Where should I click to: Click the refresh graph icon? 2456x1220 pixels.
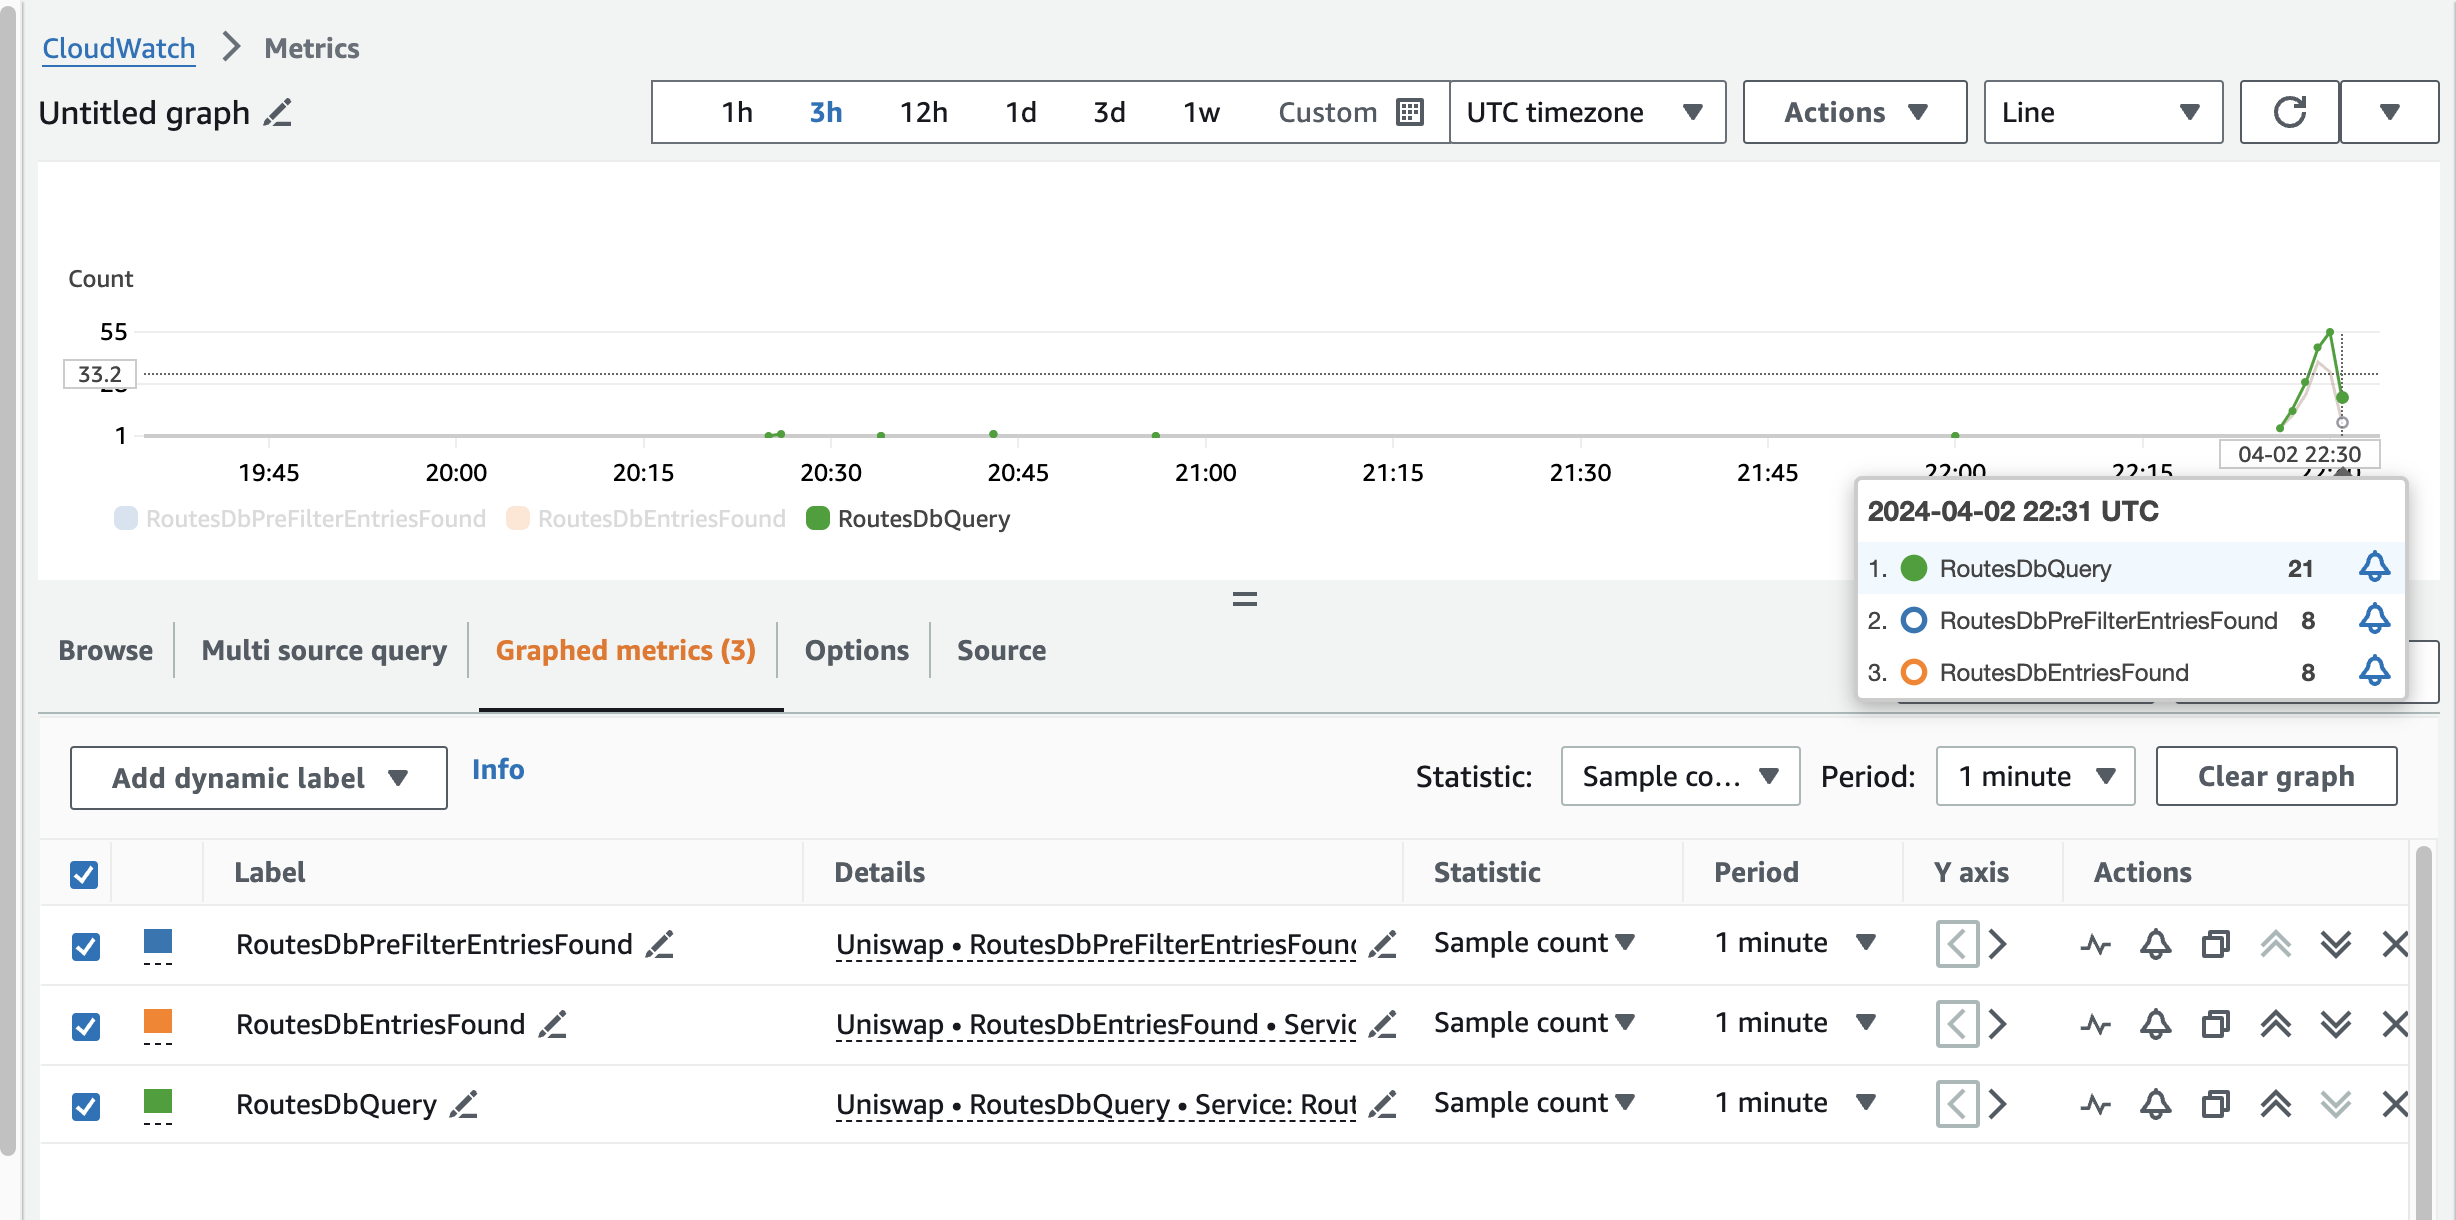tap(2289, 112)
